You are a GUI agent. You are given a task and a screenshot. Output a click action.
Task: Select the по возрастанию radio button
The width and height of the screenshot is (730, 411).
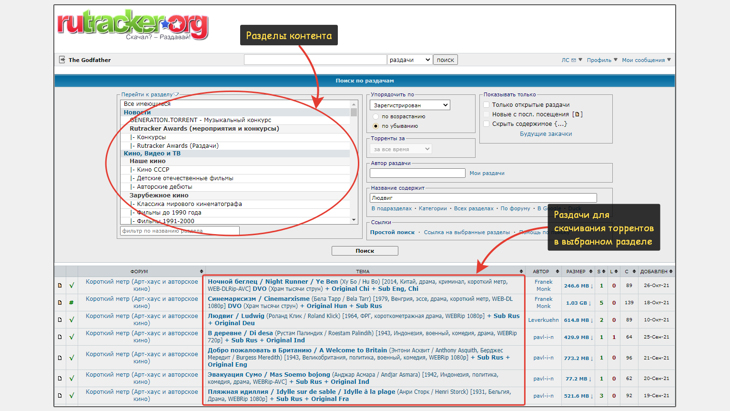376,116
